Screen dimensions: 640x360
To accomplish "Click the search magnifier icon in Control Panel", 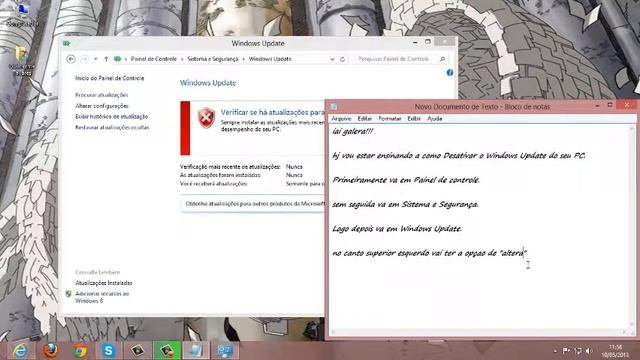I will (442, 59).
